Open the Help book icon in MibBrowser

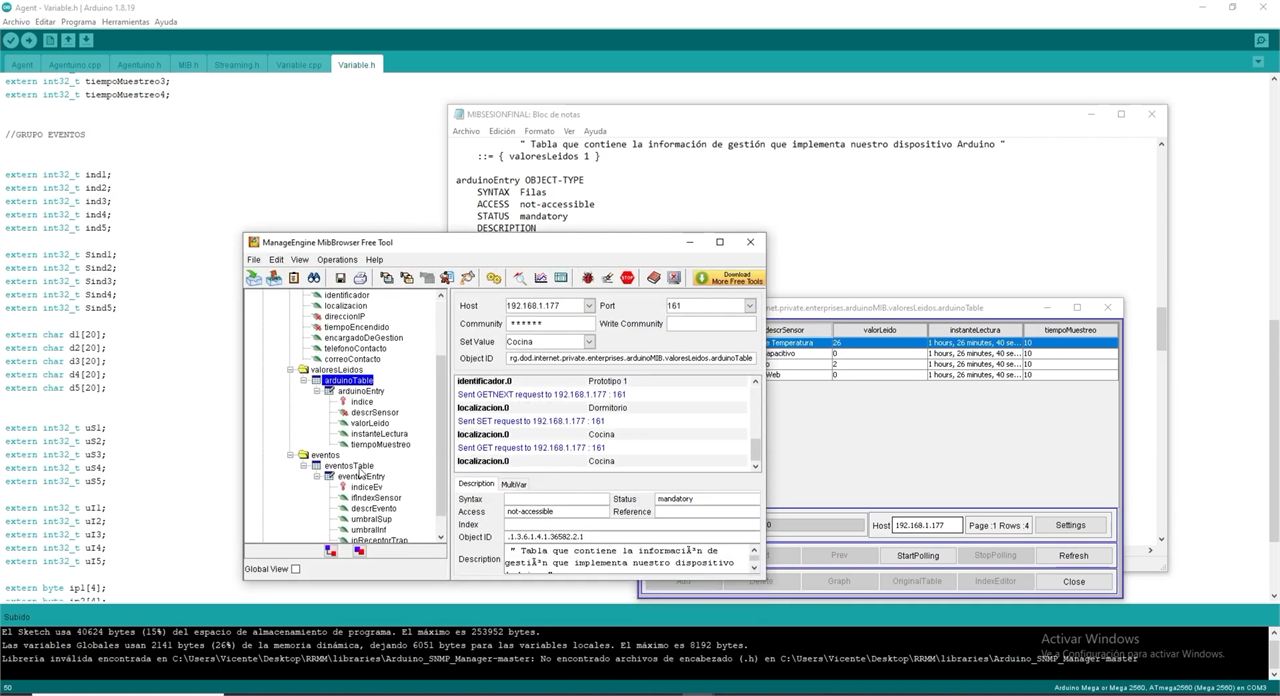tap(653, 278)
